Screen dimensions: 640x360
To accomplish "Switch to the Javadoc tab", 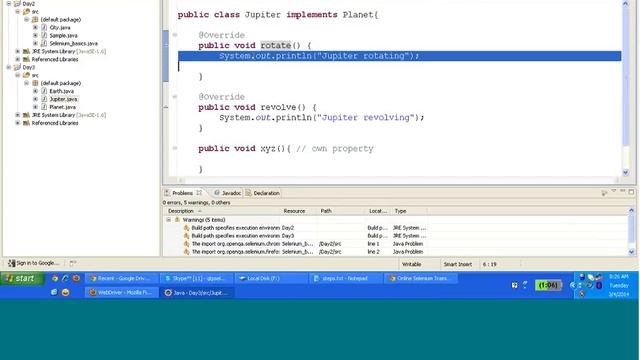I will (x=228, y=193).
